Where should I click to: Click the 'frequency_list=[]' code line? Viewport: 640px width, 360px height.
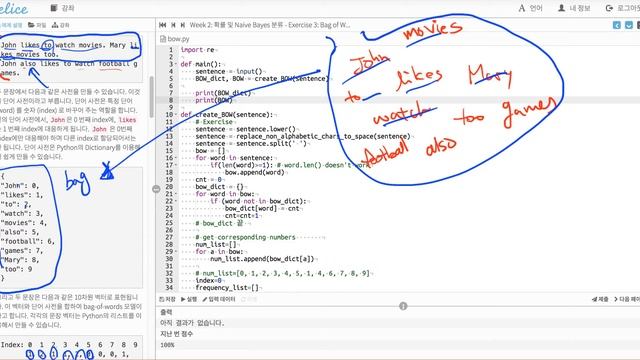click(x=227, y=287)
